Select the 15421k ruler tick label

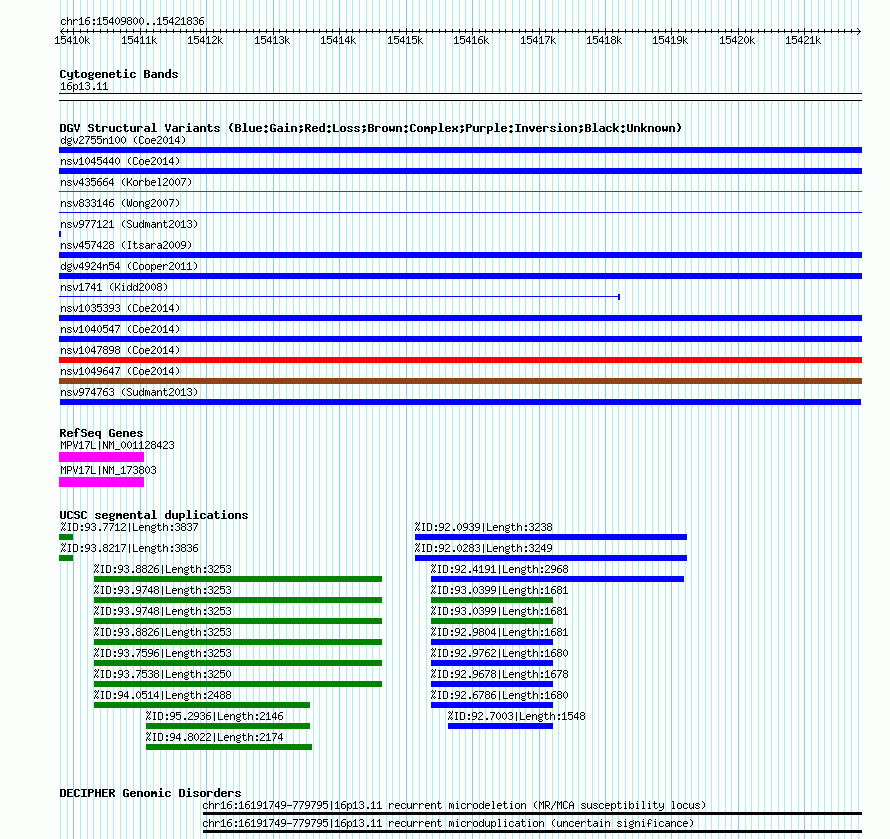(803, 40)
